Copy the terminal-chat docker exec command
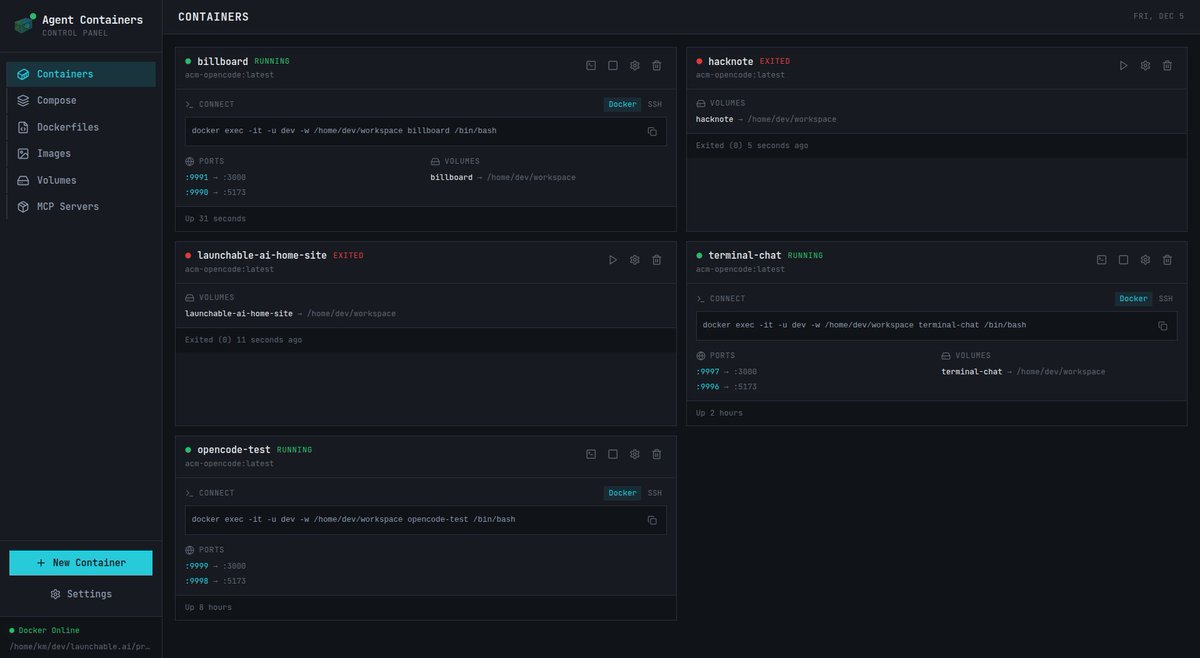The width and height of the screenshot is (1200, 658). (x=1163, y=326)
